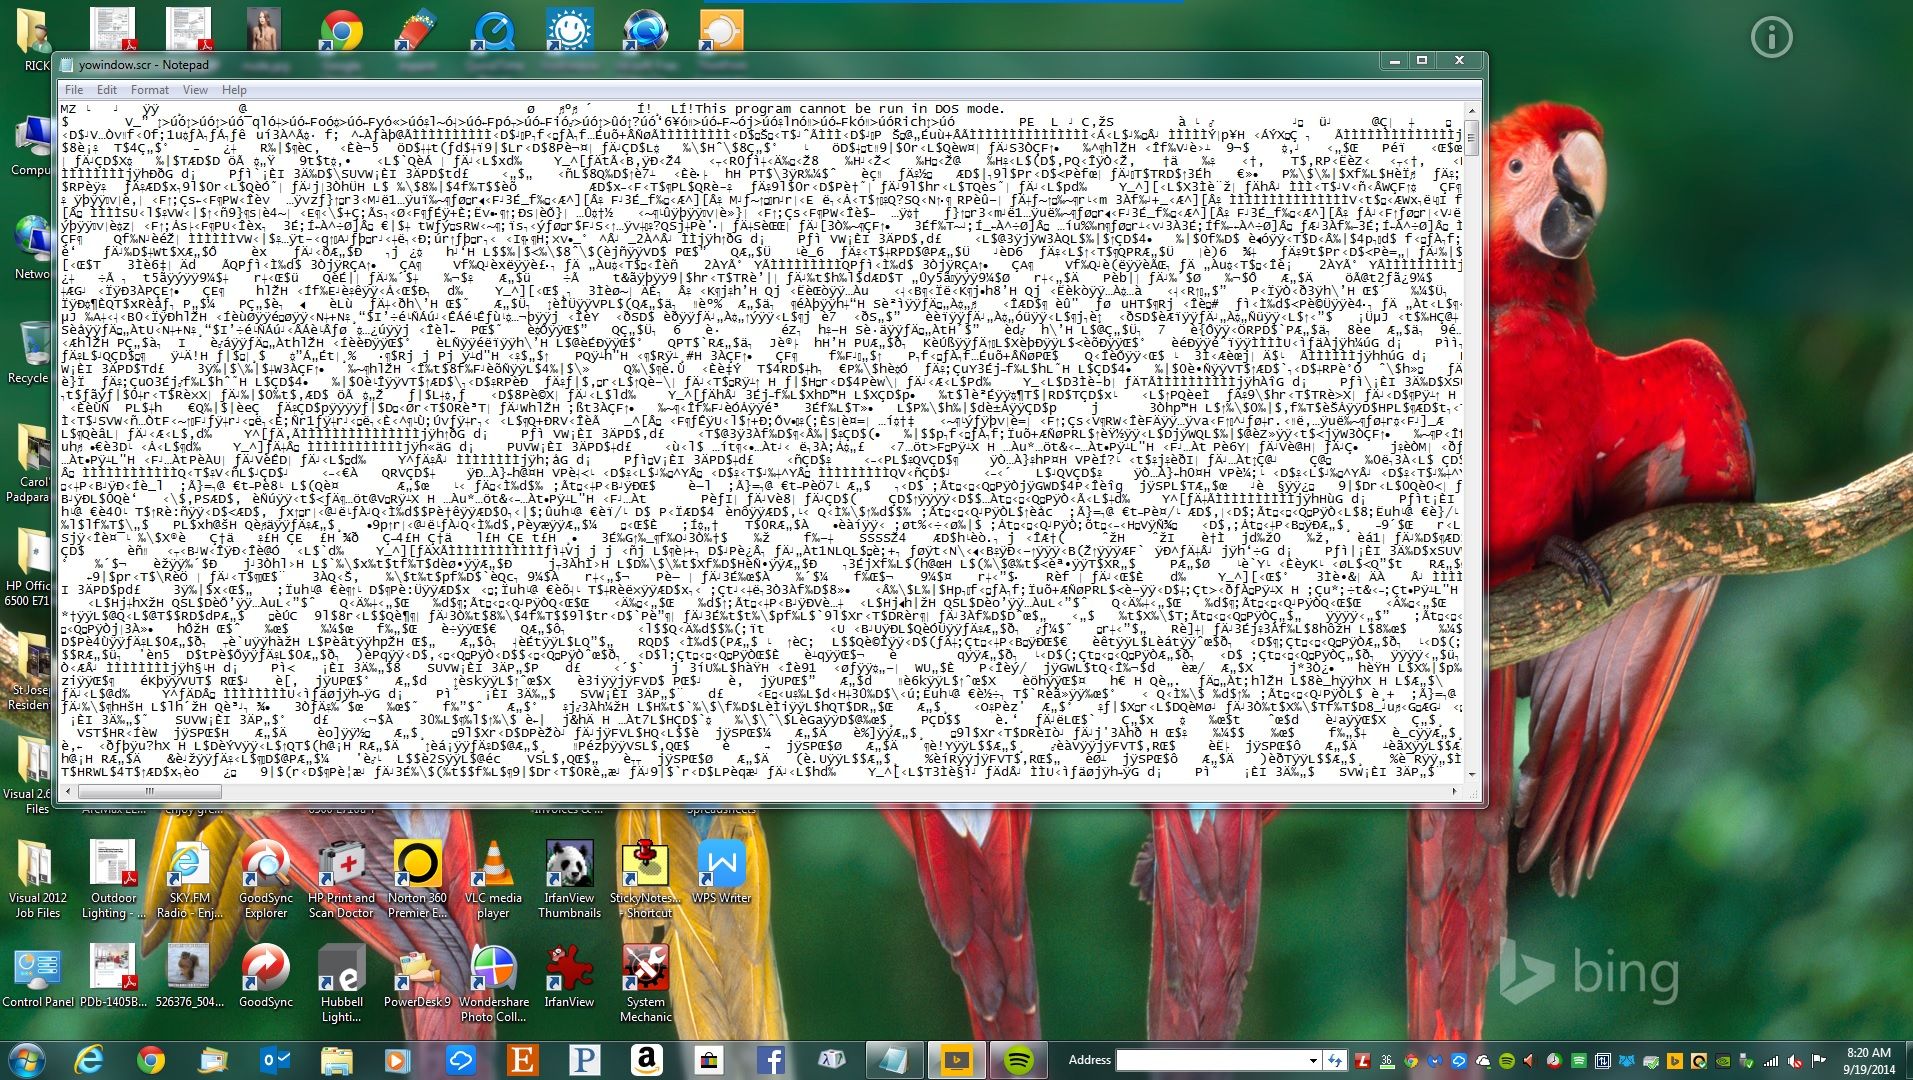Open the Format menu in Notepad
Image resolution: width=1913 pixels, height=1080 pixels.
click(x=150, y=90)
